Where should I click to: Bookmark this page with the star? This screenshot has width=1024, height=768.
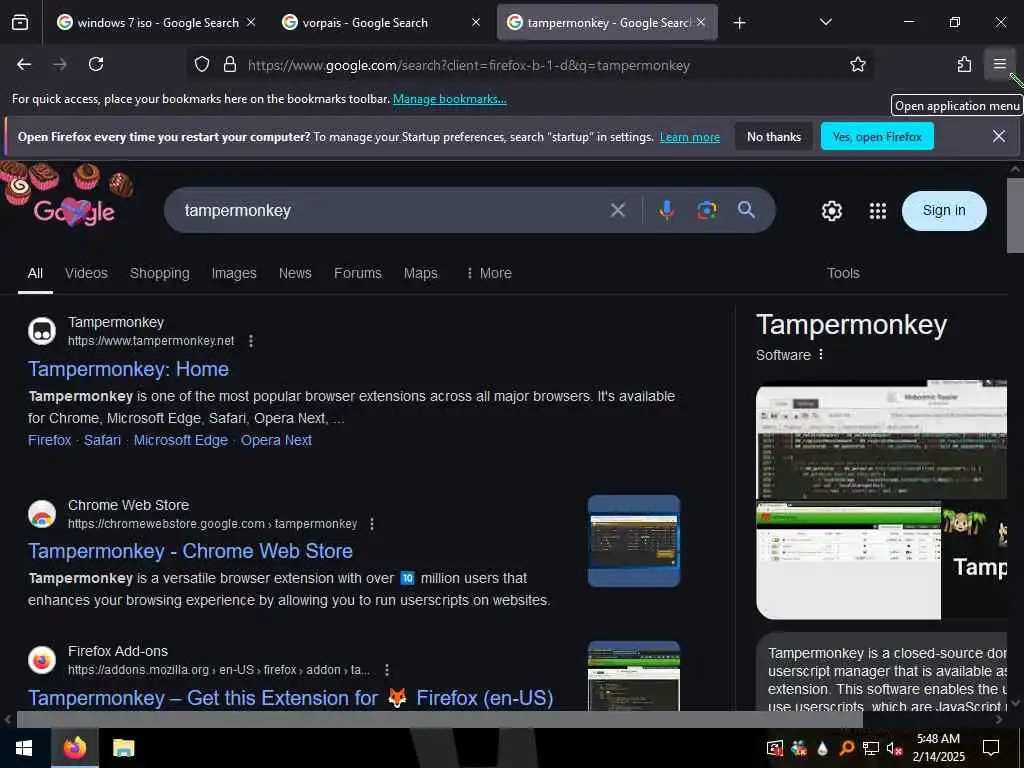[857, 65]
